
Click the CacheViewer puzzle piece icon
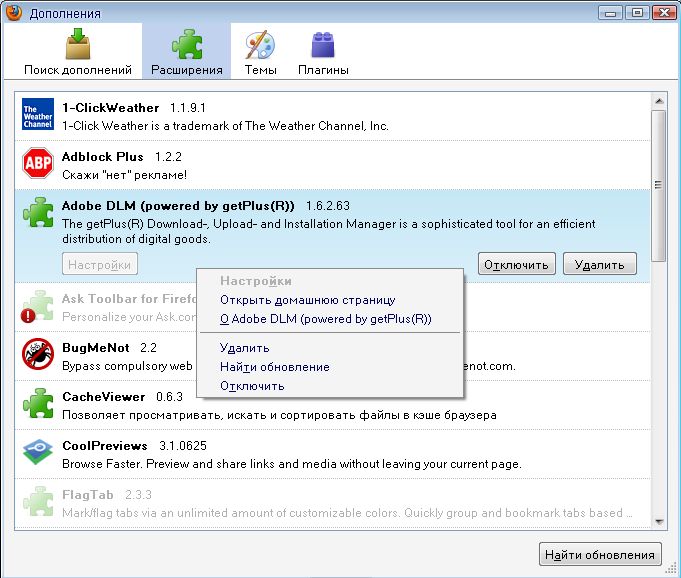click(38, 403)
